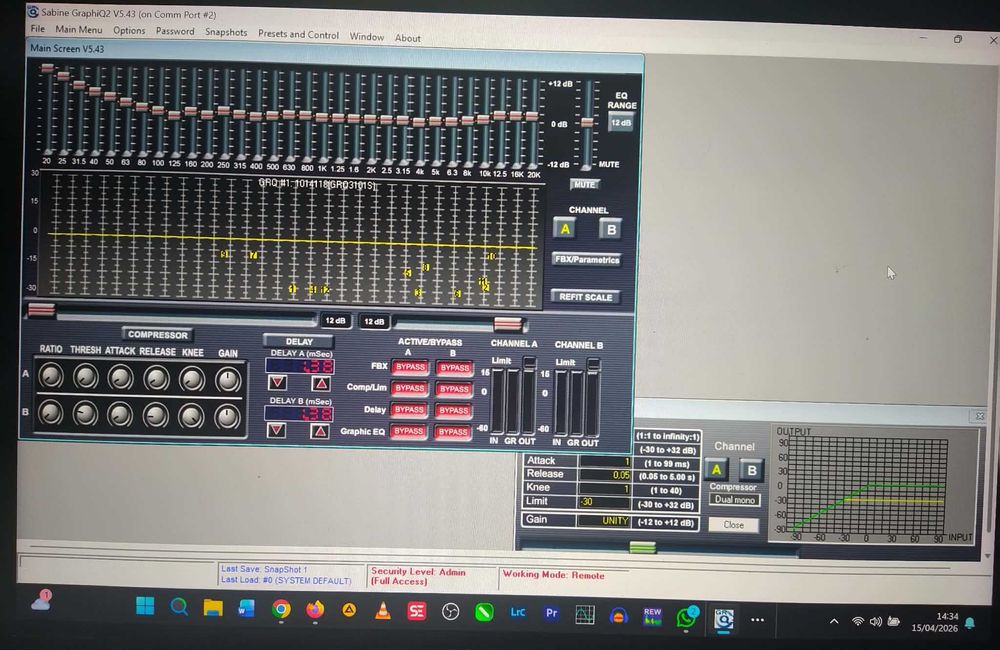Open Windows Start menu
The height and width of the screenshot is (650, 1000).
coord(145,605)
